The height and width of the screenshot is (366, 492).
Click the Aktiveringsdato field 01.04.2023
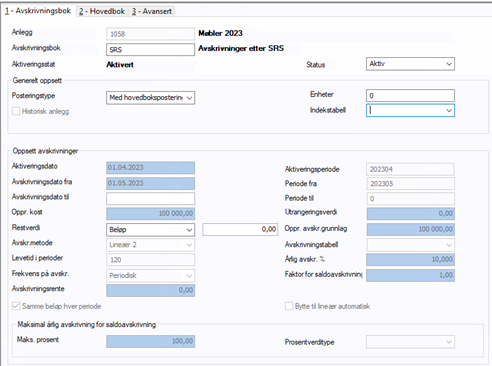click(x=150, y=168)
